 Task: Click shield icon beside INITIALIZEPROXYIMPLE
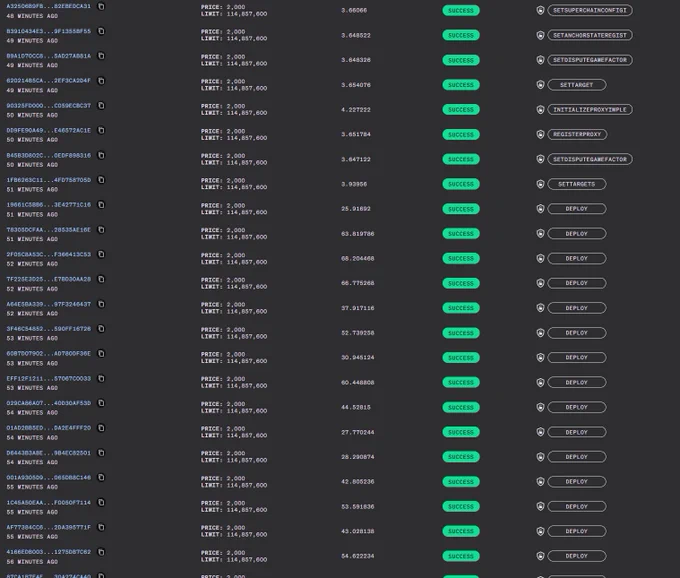(540, 110)
